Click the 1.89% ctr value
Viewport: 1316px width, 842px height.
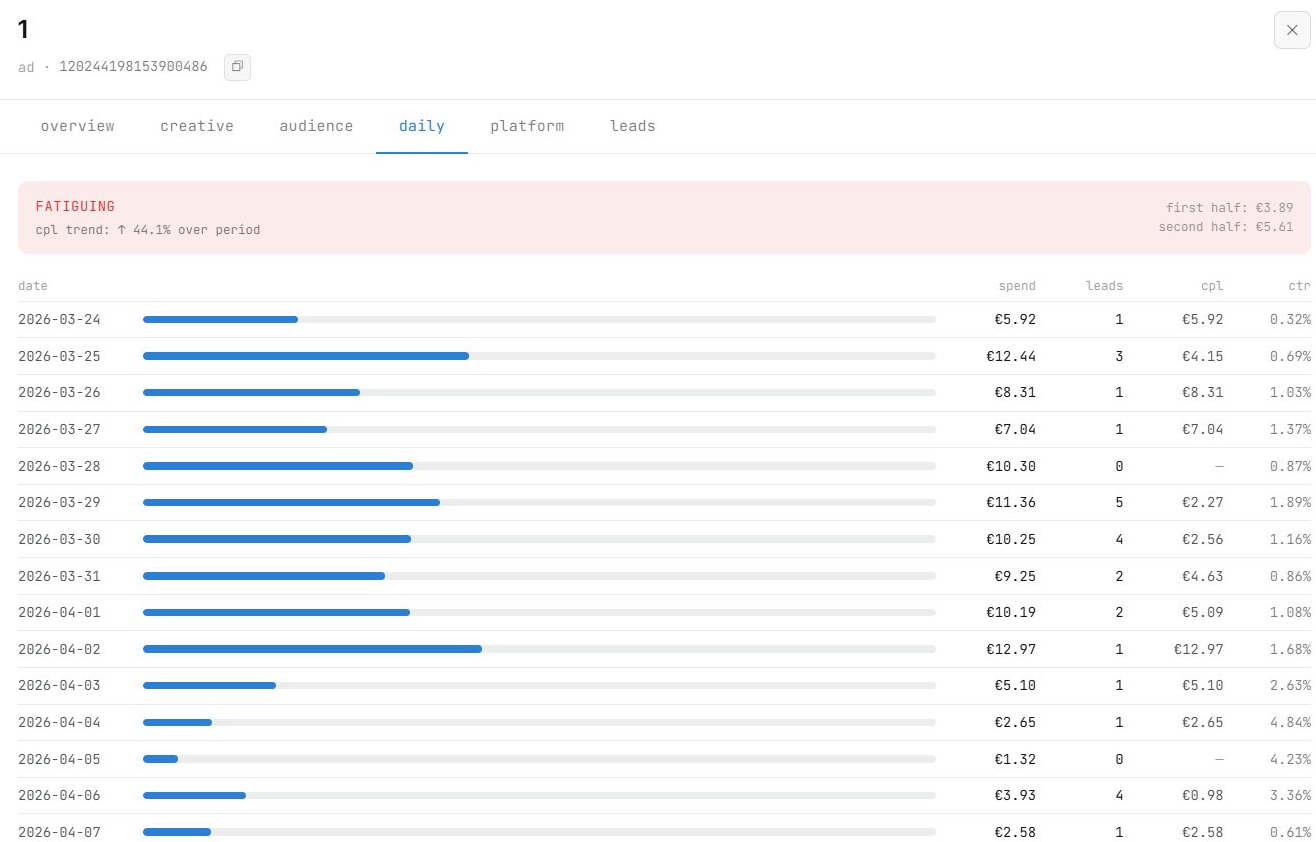(x=1290, y=502)
